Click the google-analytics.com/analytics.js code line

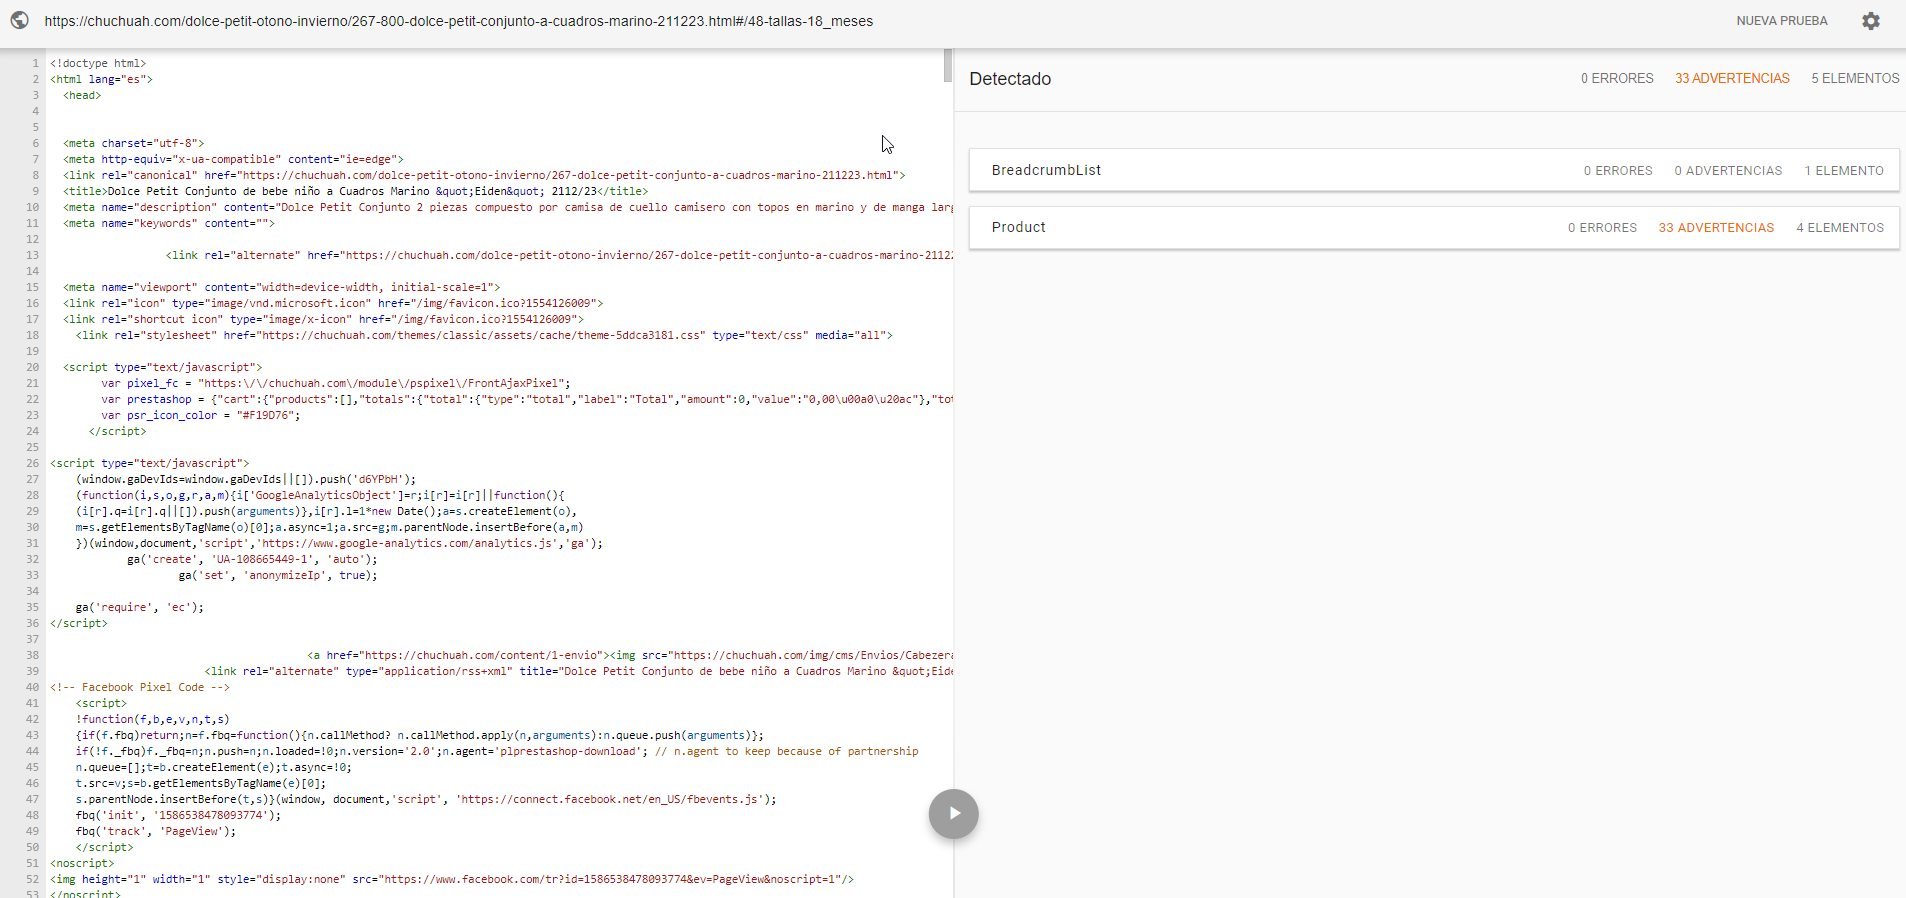click(339, 543)
